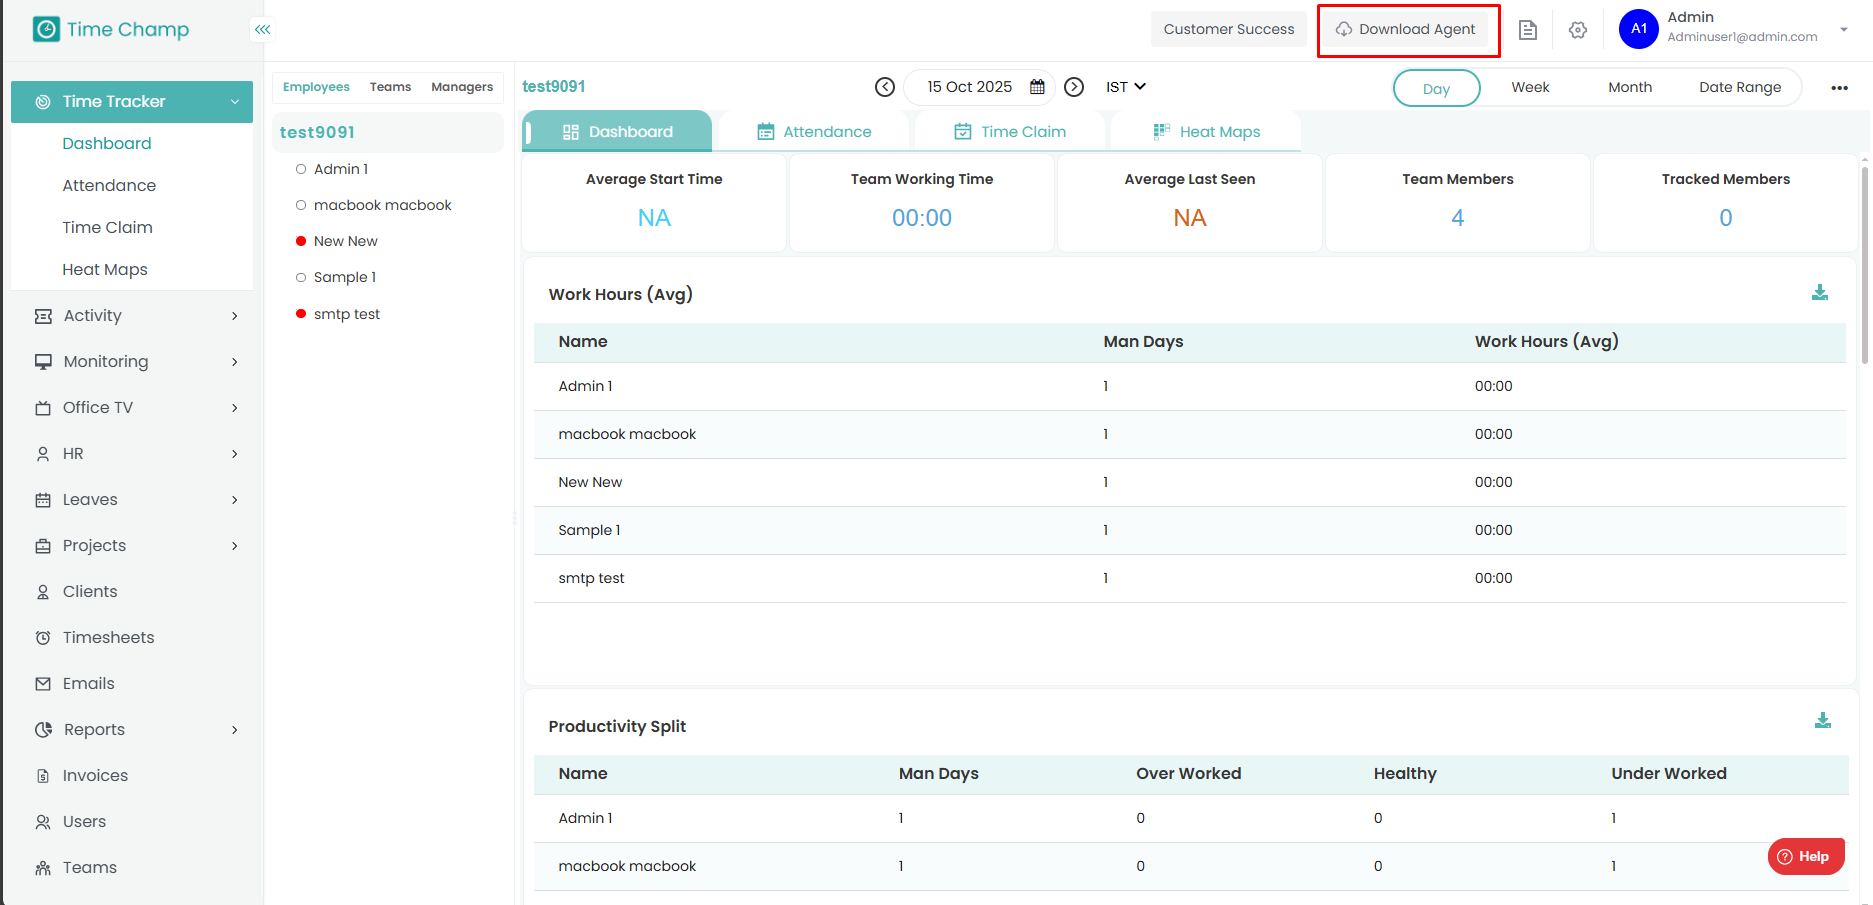Click the document icon in top bar
The image size is (1873, 905).
tap(1527, 30)
